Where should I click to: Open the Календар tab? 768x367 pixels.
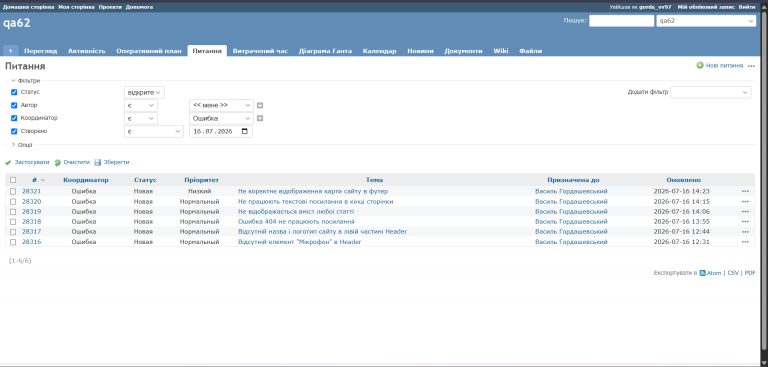click(380, 51)
